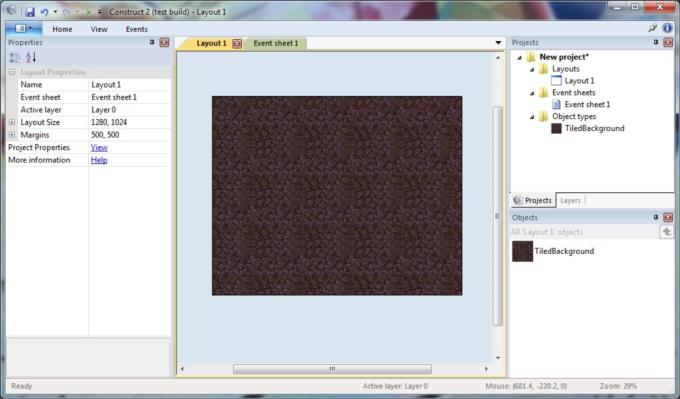
Task: Collapse the Layout Properties section
Action: point(12,72)
